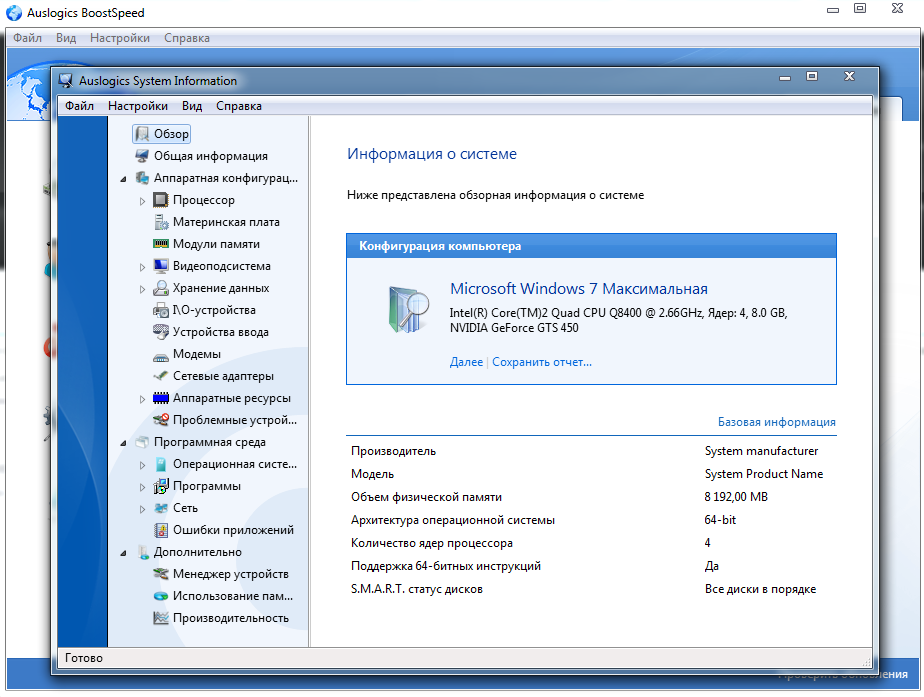
Task: Click the Программы icon
Action: tap(161, 486)
